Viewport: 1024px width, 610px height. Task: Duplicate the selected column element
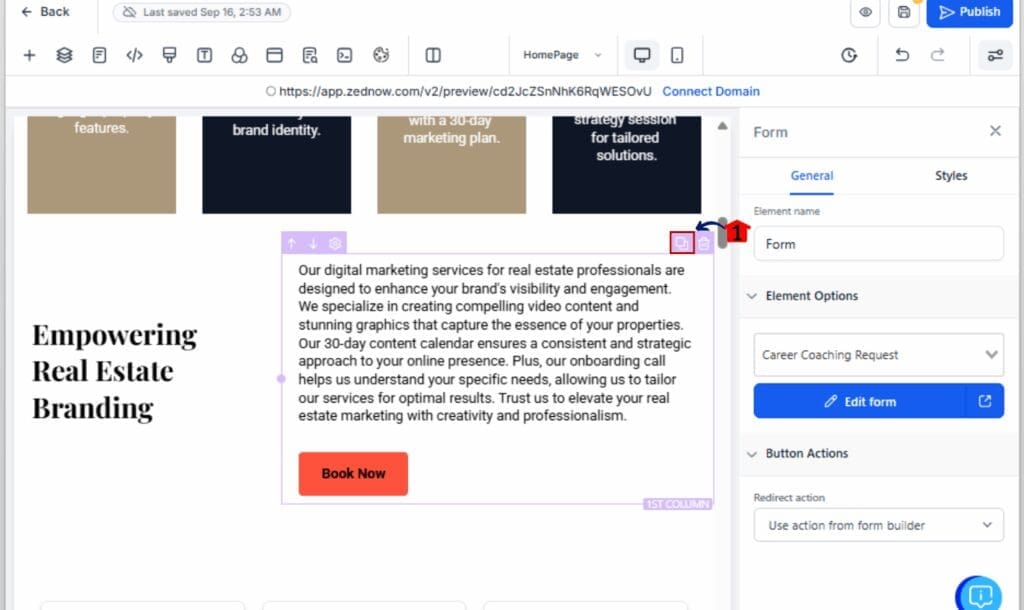pyautogui.click(x=682, y=243)
